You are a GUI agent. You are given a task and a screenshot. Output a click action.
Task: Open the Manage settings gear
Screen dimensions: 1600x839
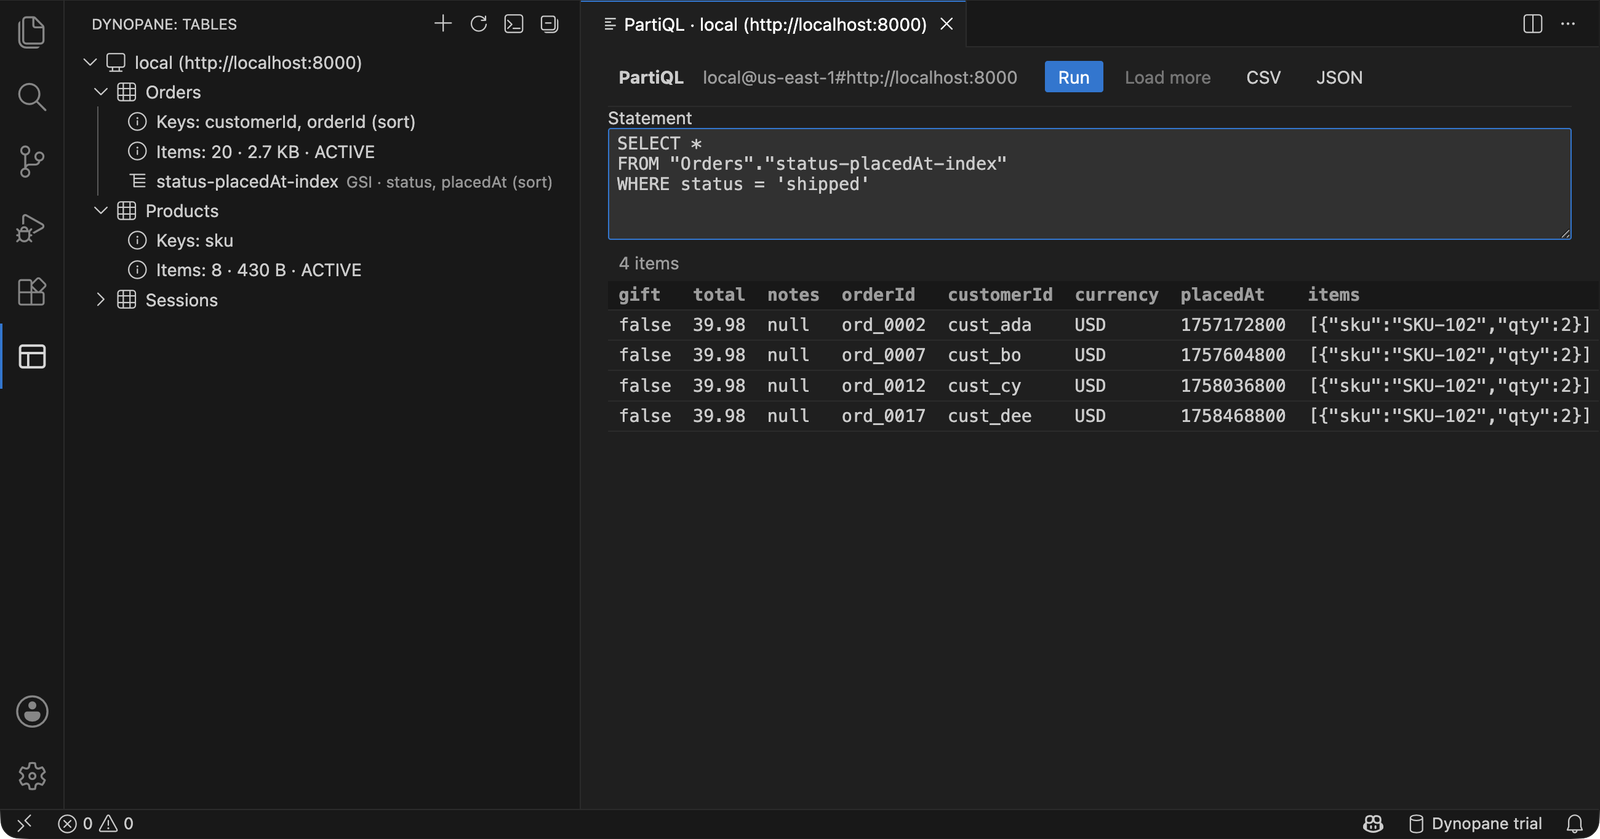coord(32,776)
